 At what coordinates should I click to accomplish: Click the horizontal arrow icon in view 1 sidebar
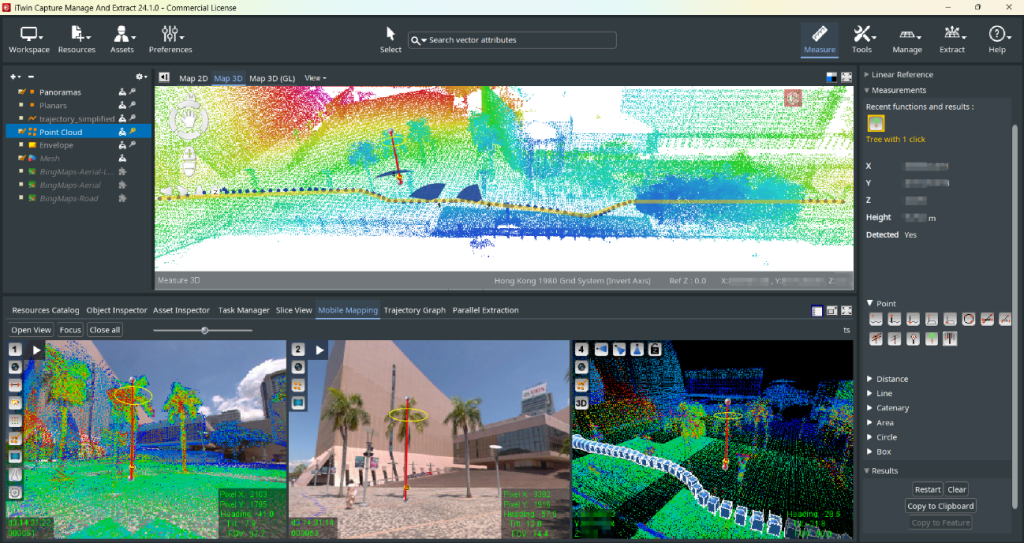point(15,385)
